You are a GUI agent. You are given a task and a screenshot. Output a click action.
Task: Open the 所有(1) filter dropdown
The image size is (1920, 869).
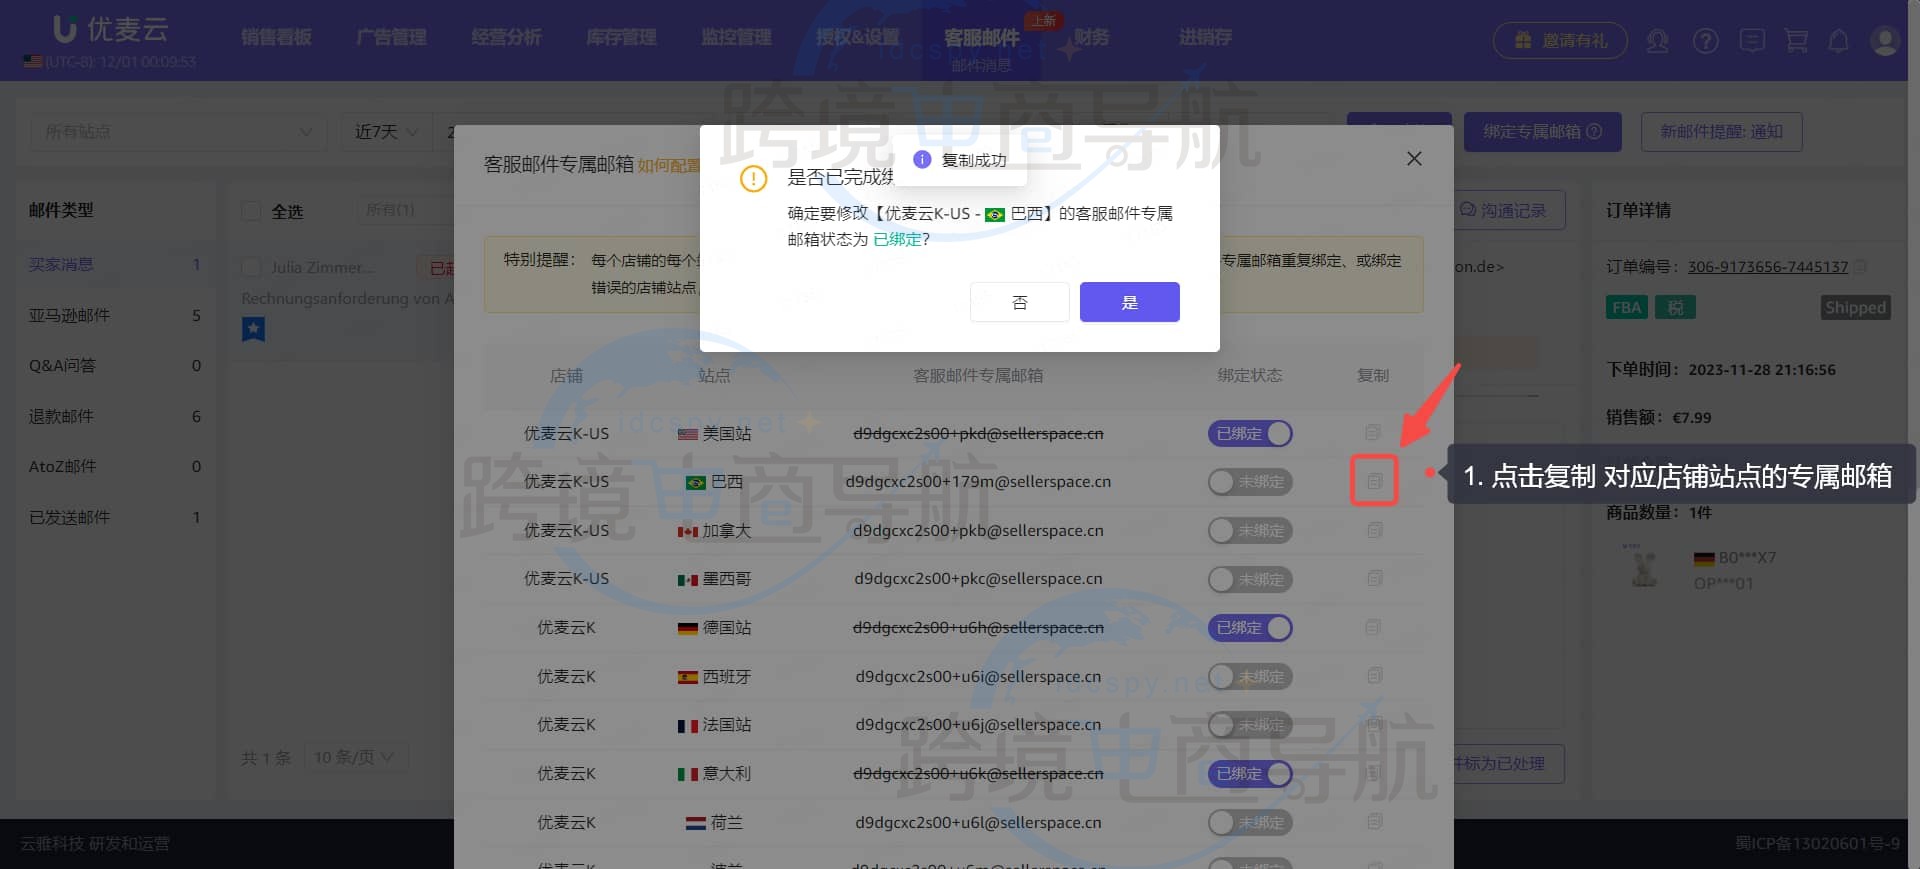pyautogui.click(x=404, y=210)
